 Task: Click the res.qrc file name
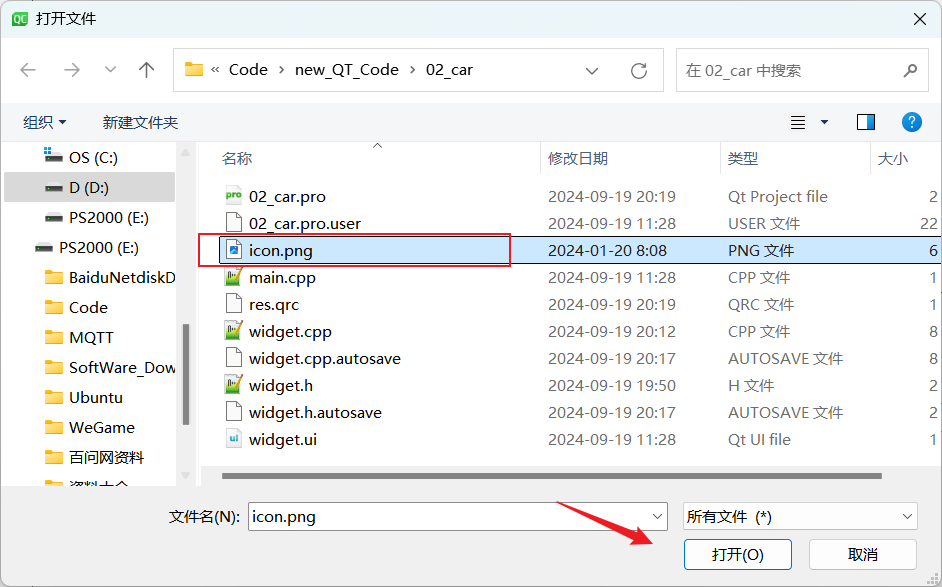pyautogui.click(x=274, y=305)
